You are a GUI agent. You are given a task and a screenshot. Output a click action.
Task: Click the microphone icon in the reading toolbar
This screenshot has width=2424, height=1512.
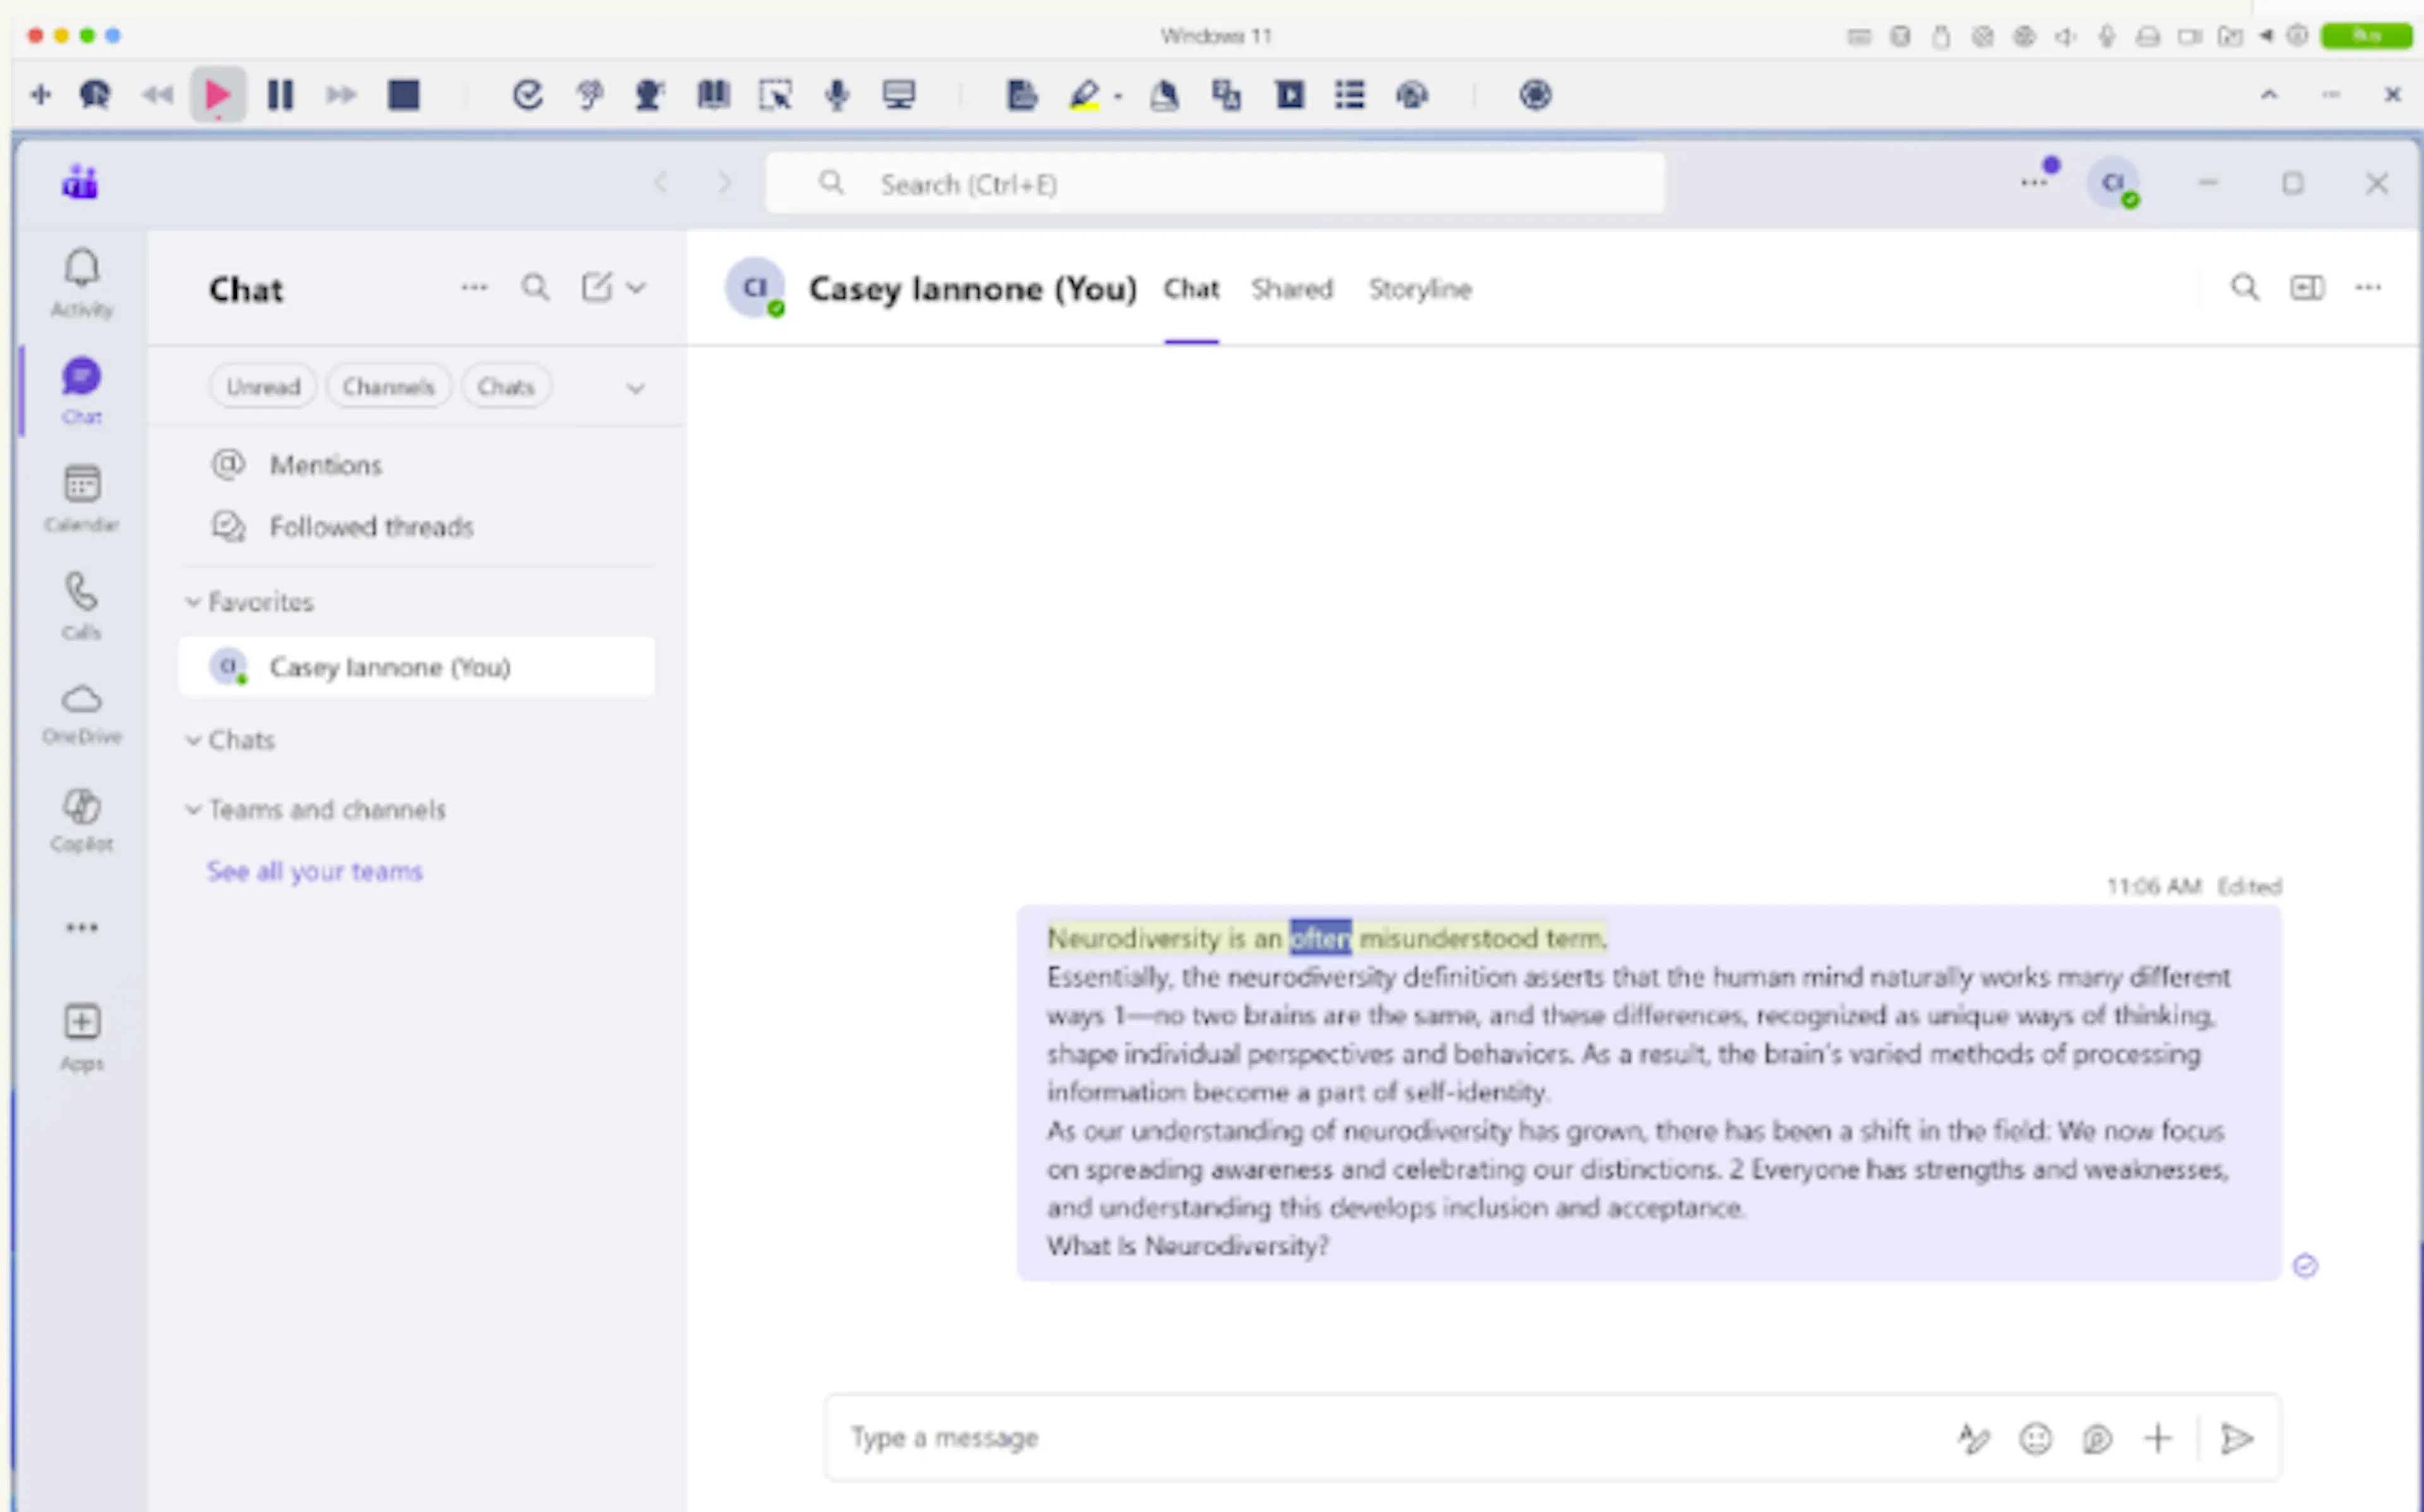click(x=837, y=95)
